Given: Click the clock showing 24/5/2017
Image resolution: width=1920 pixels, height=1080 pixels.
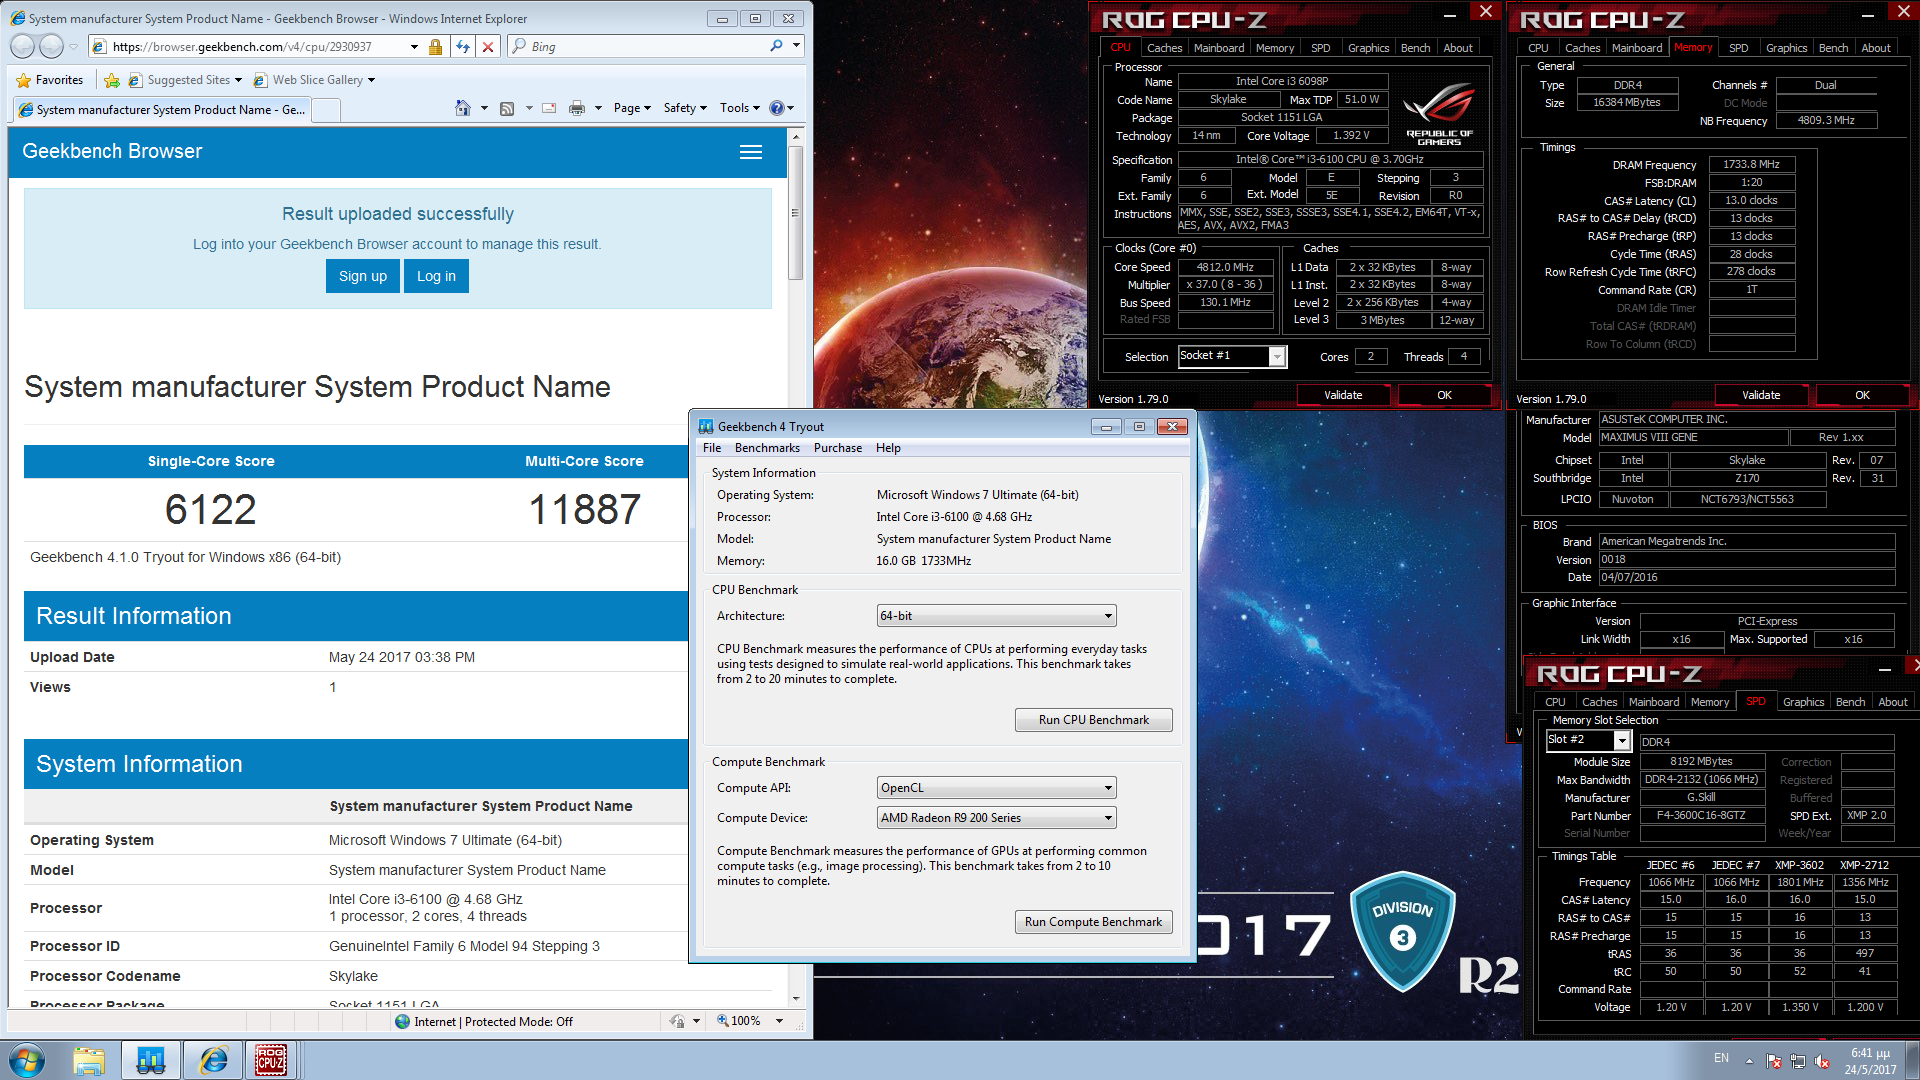Looking at the screenshot, I should point(1870,1061).
